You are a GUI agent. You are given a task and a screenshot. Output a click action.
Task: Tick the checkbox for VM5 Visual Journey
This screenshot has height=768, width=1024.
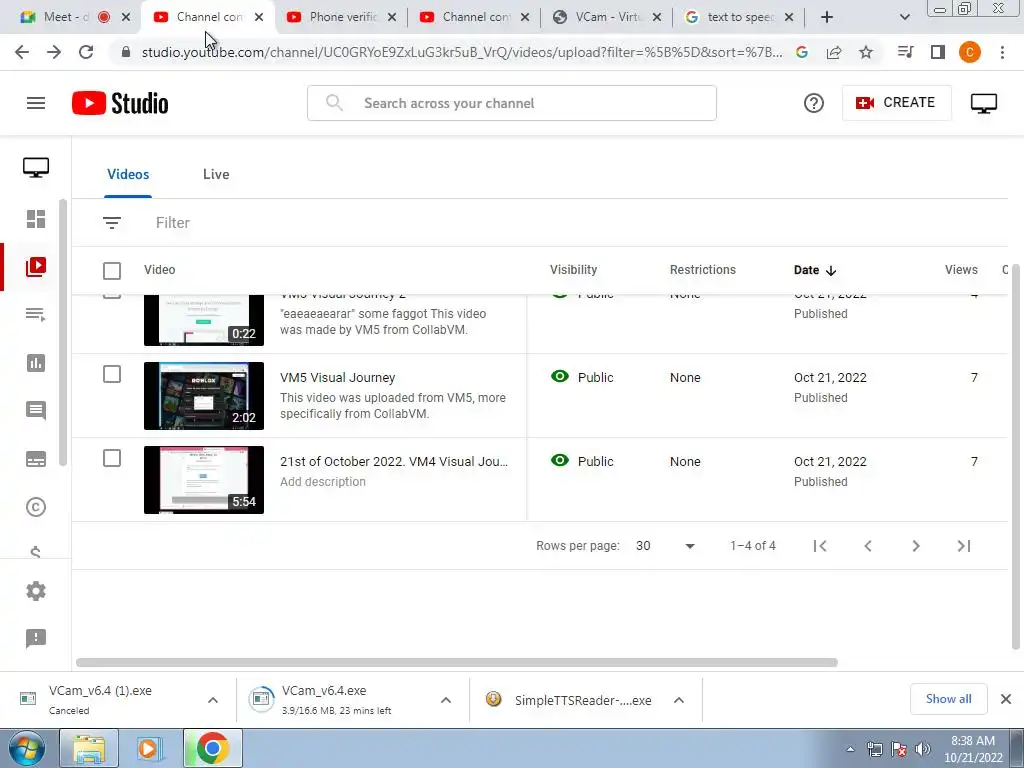point(112,374)
